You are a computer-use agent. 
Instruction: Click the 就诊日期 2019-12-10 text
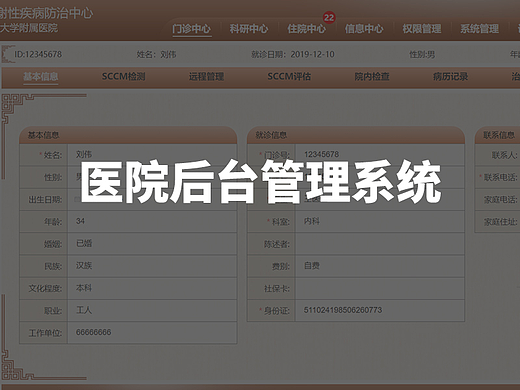tap(293, 54)
